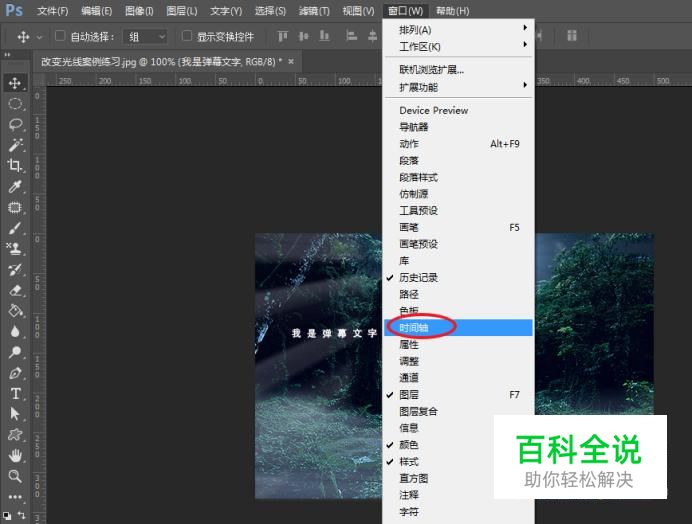Select the Custom Shape tool
Screen dimensions: 692x524
(x=15, y=435)
